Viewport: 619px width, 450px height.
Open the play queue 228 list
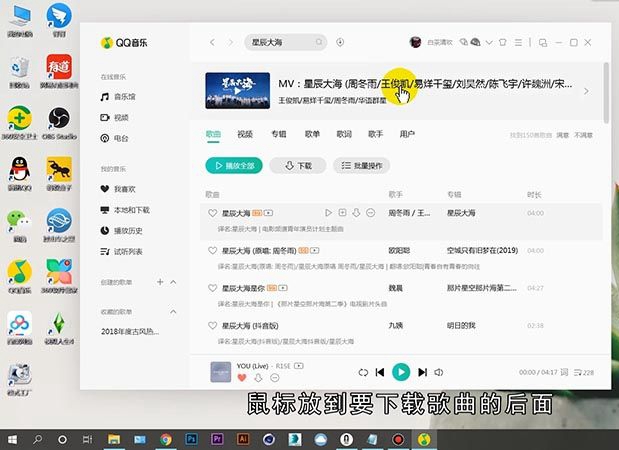pyautogui.click(x=584, y=372)
